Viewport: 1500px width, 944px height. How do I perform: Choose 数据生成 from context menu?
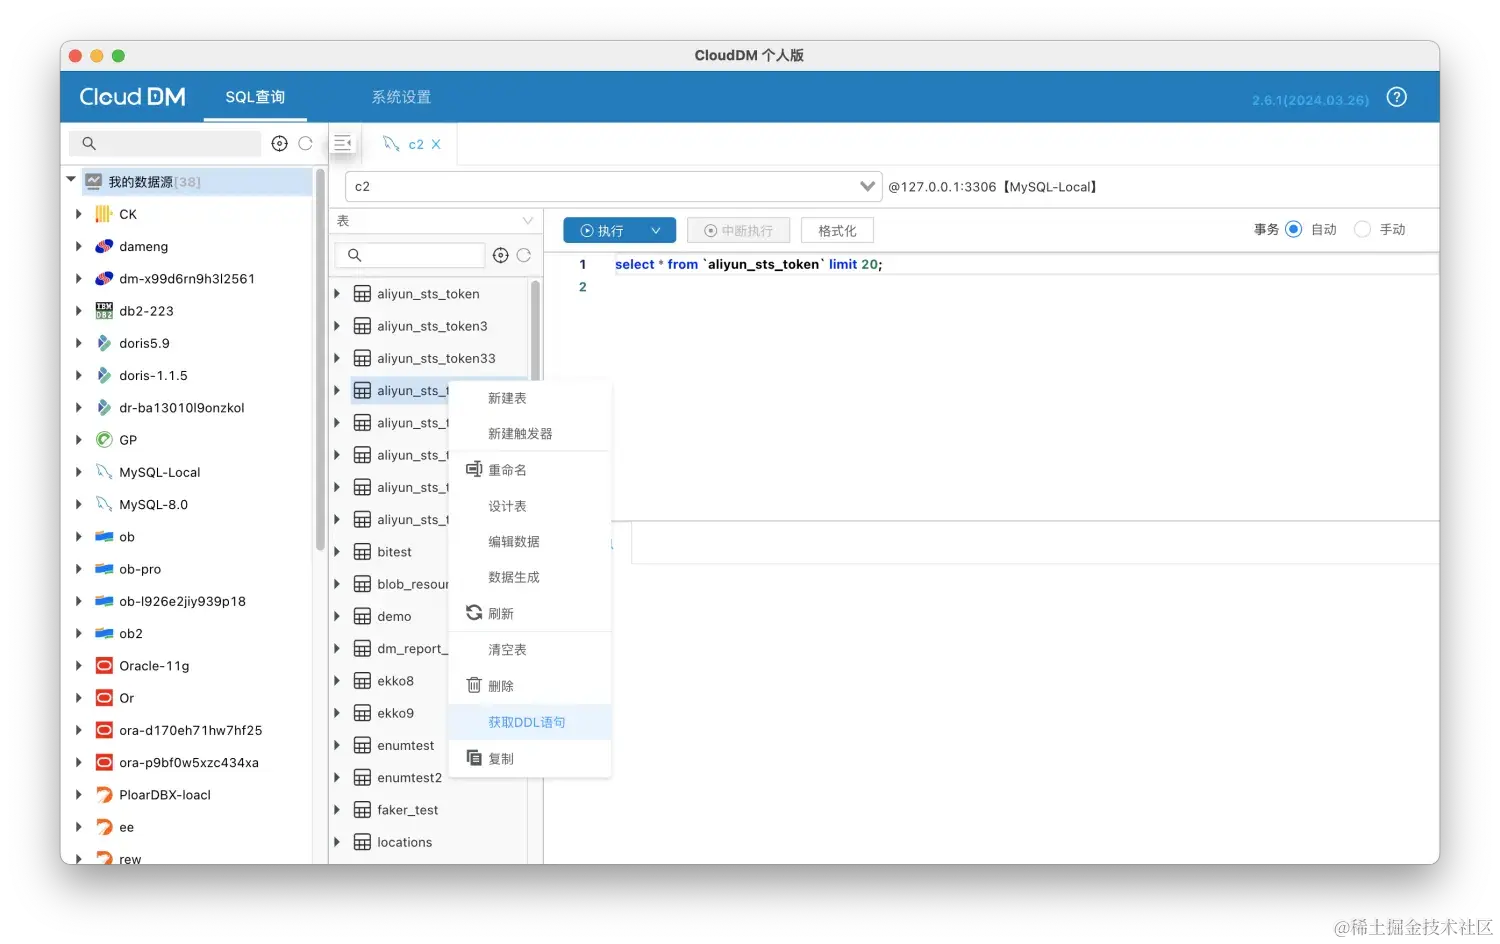(530, 578)
